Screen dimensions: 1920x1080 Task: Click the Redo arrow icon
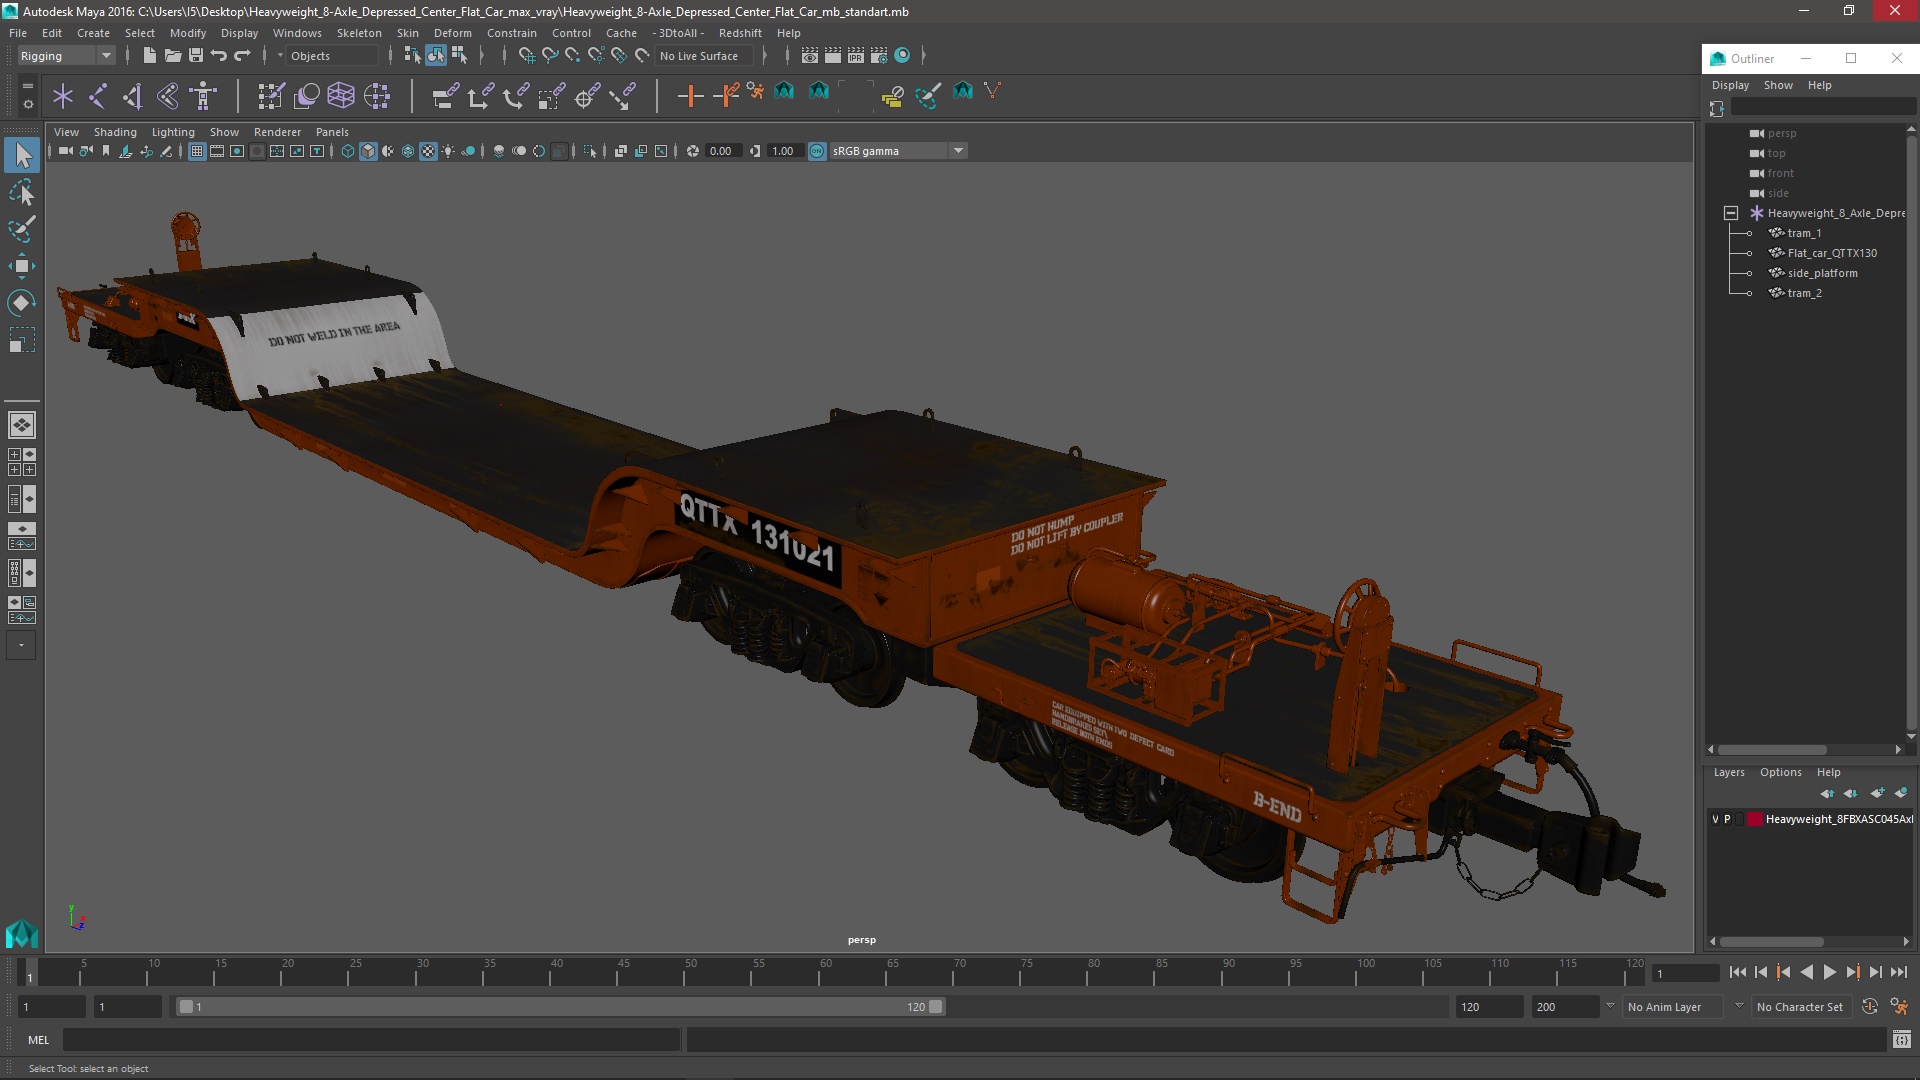pos(242,56)
